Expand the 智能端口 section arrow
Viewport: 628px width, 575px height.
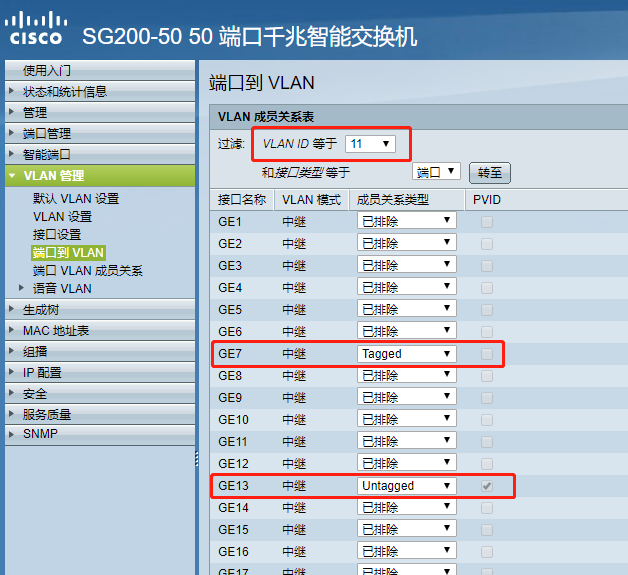(12, 154)
